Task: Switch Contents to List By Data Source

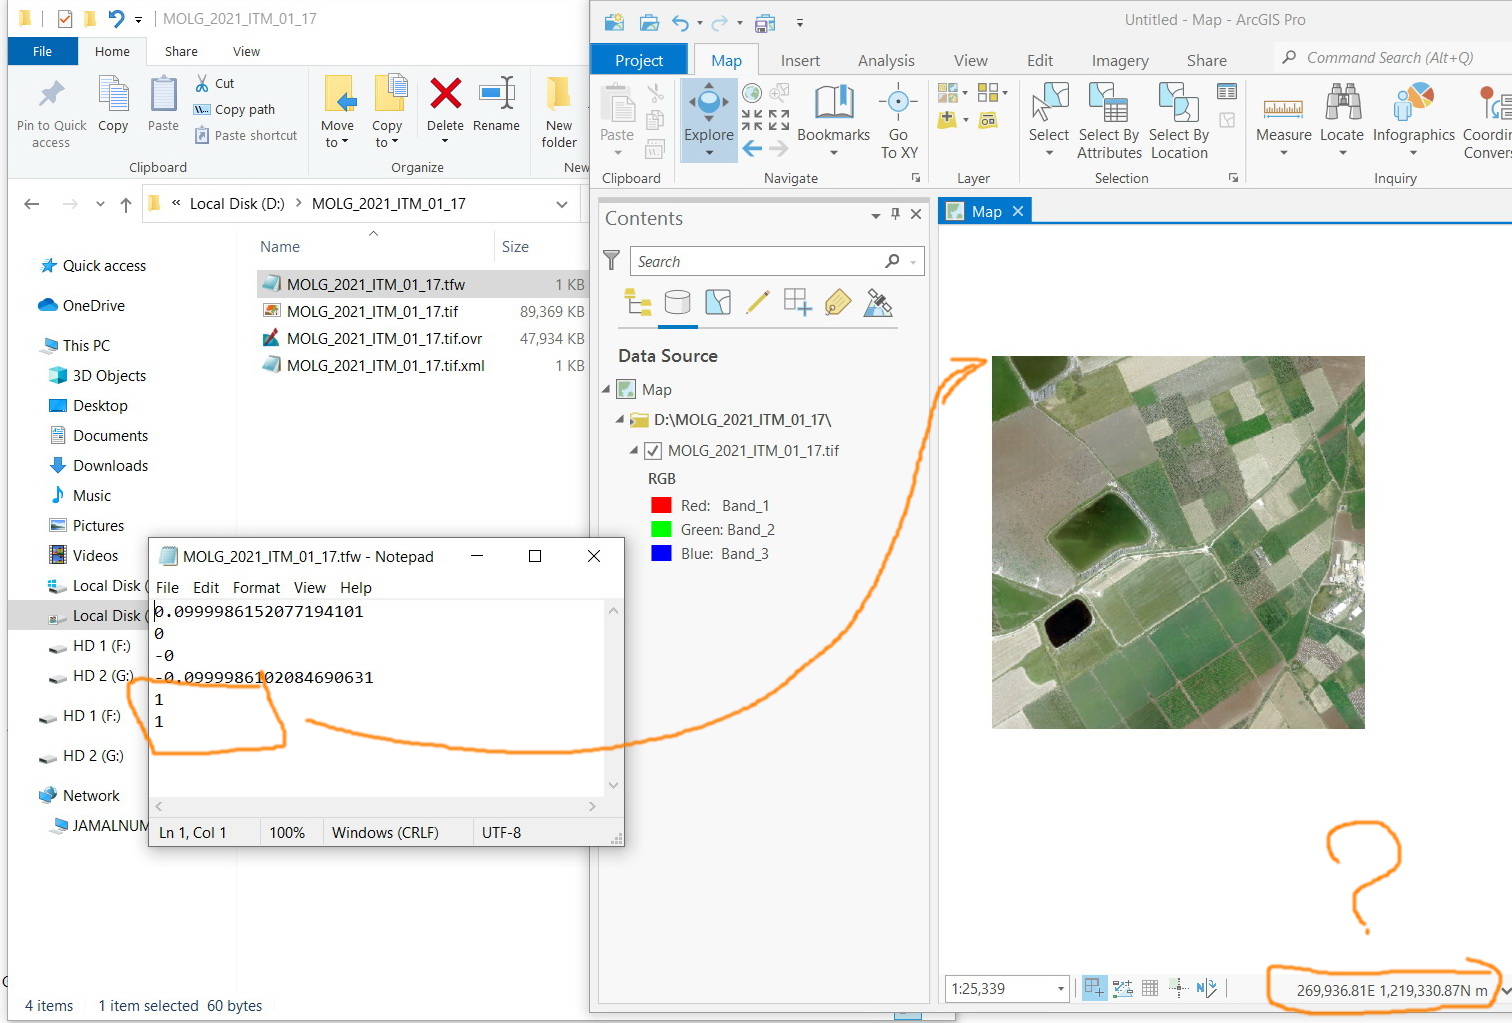Action: [677, 302]
